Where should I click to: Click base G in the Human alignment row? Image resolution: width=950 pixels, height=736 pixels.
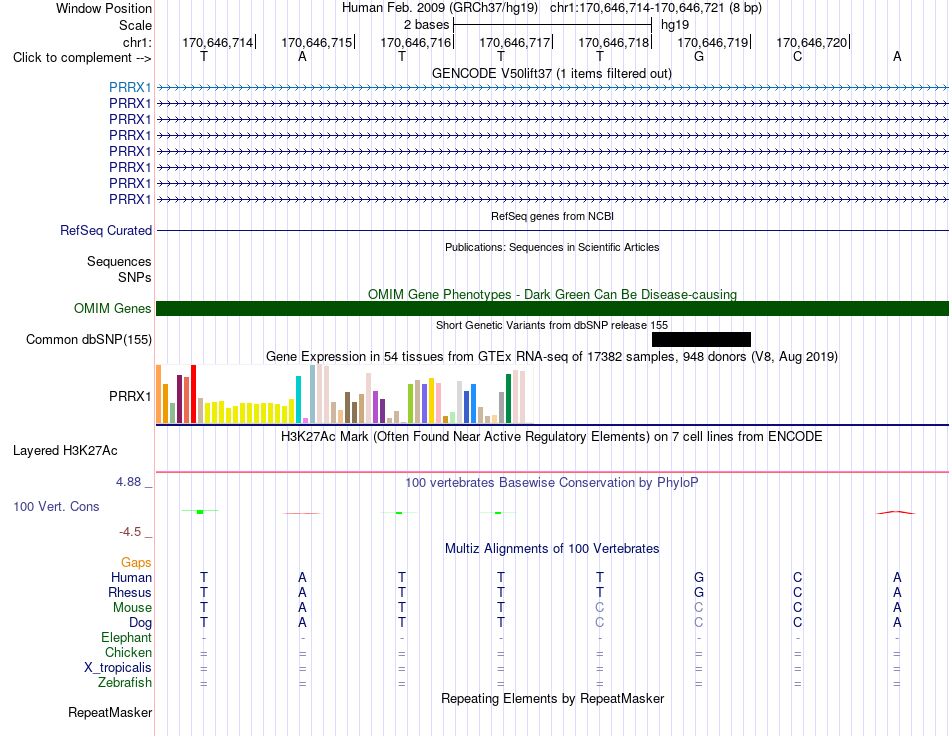pyautogui.click(x=699, y=577)
